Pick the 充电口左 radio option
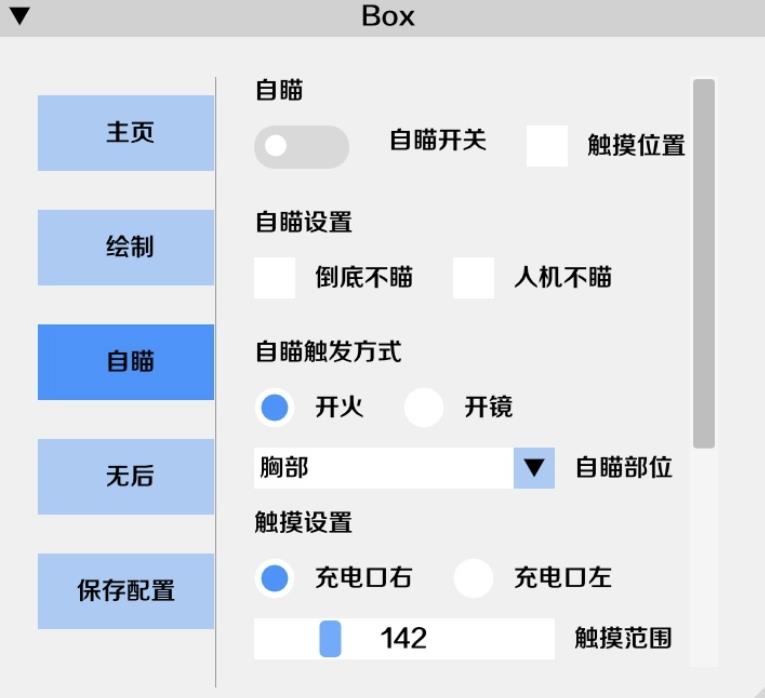This screenshot has height=698, width=765. 473,578
